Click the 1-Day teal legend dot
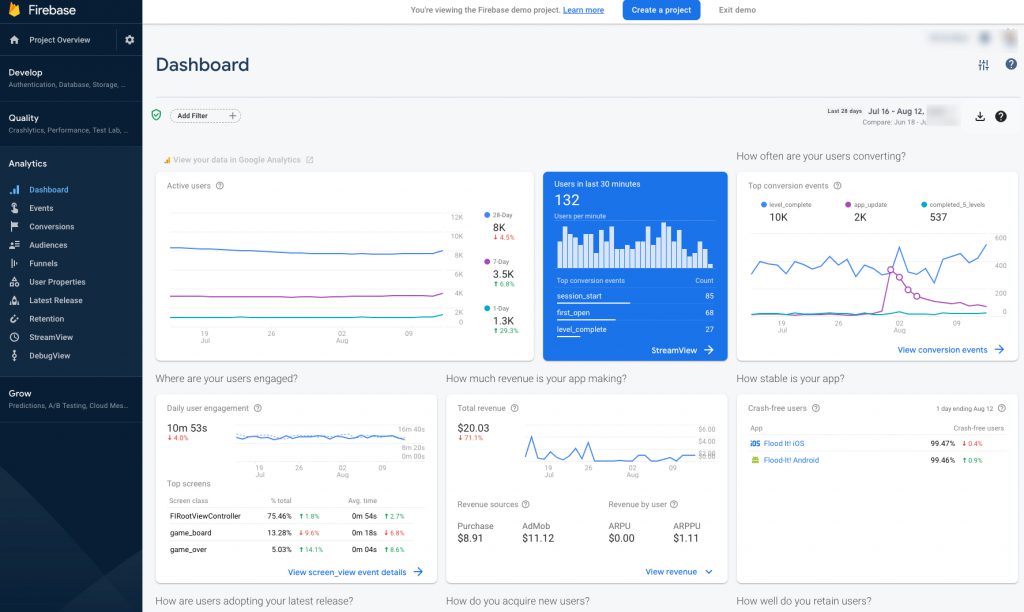1024x612 pixels. pyautogui.click(x=487, y=308)
